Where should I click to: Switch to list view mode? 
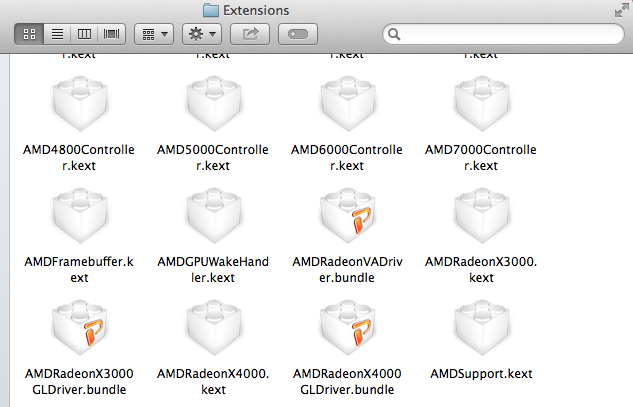[57, 34]
